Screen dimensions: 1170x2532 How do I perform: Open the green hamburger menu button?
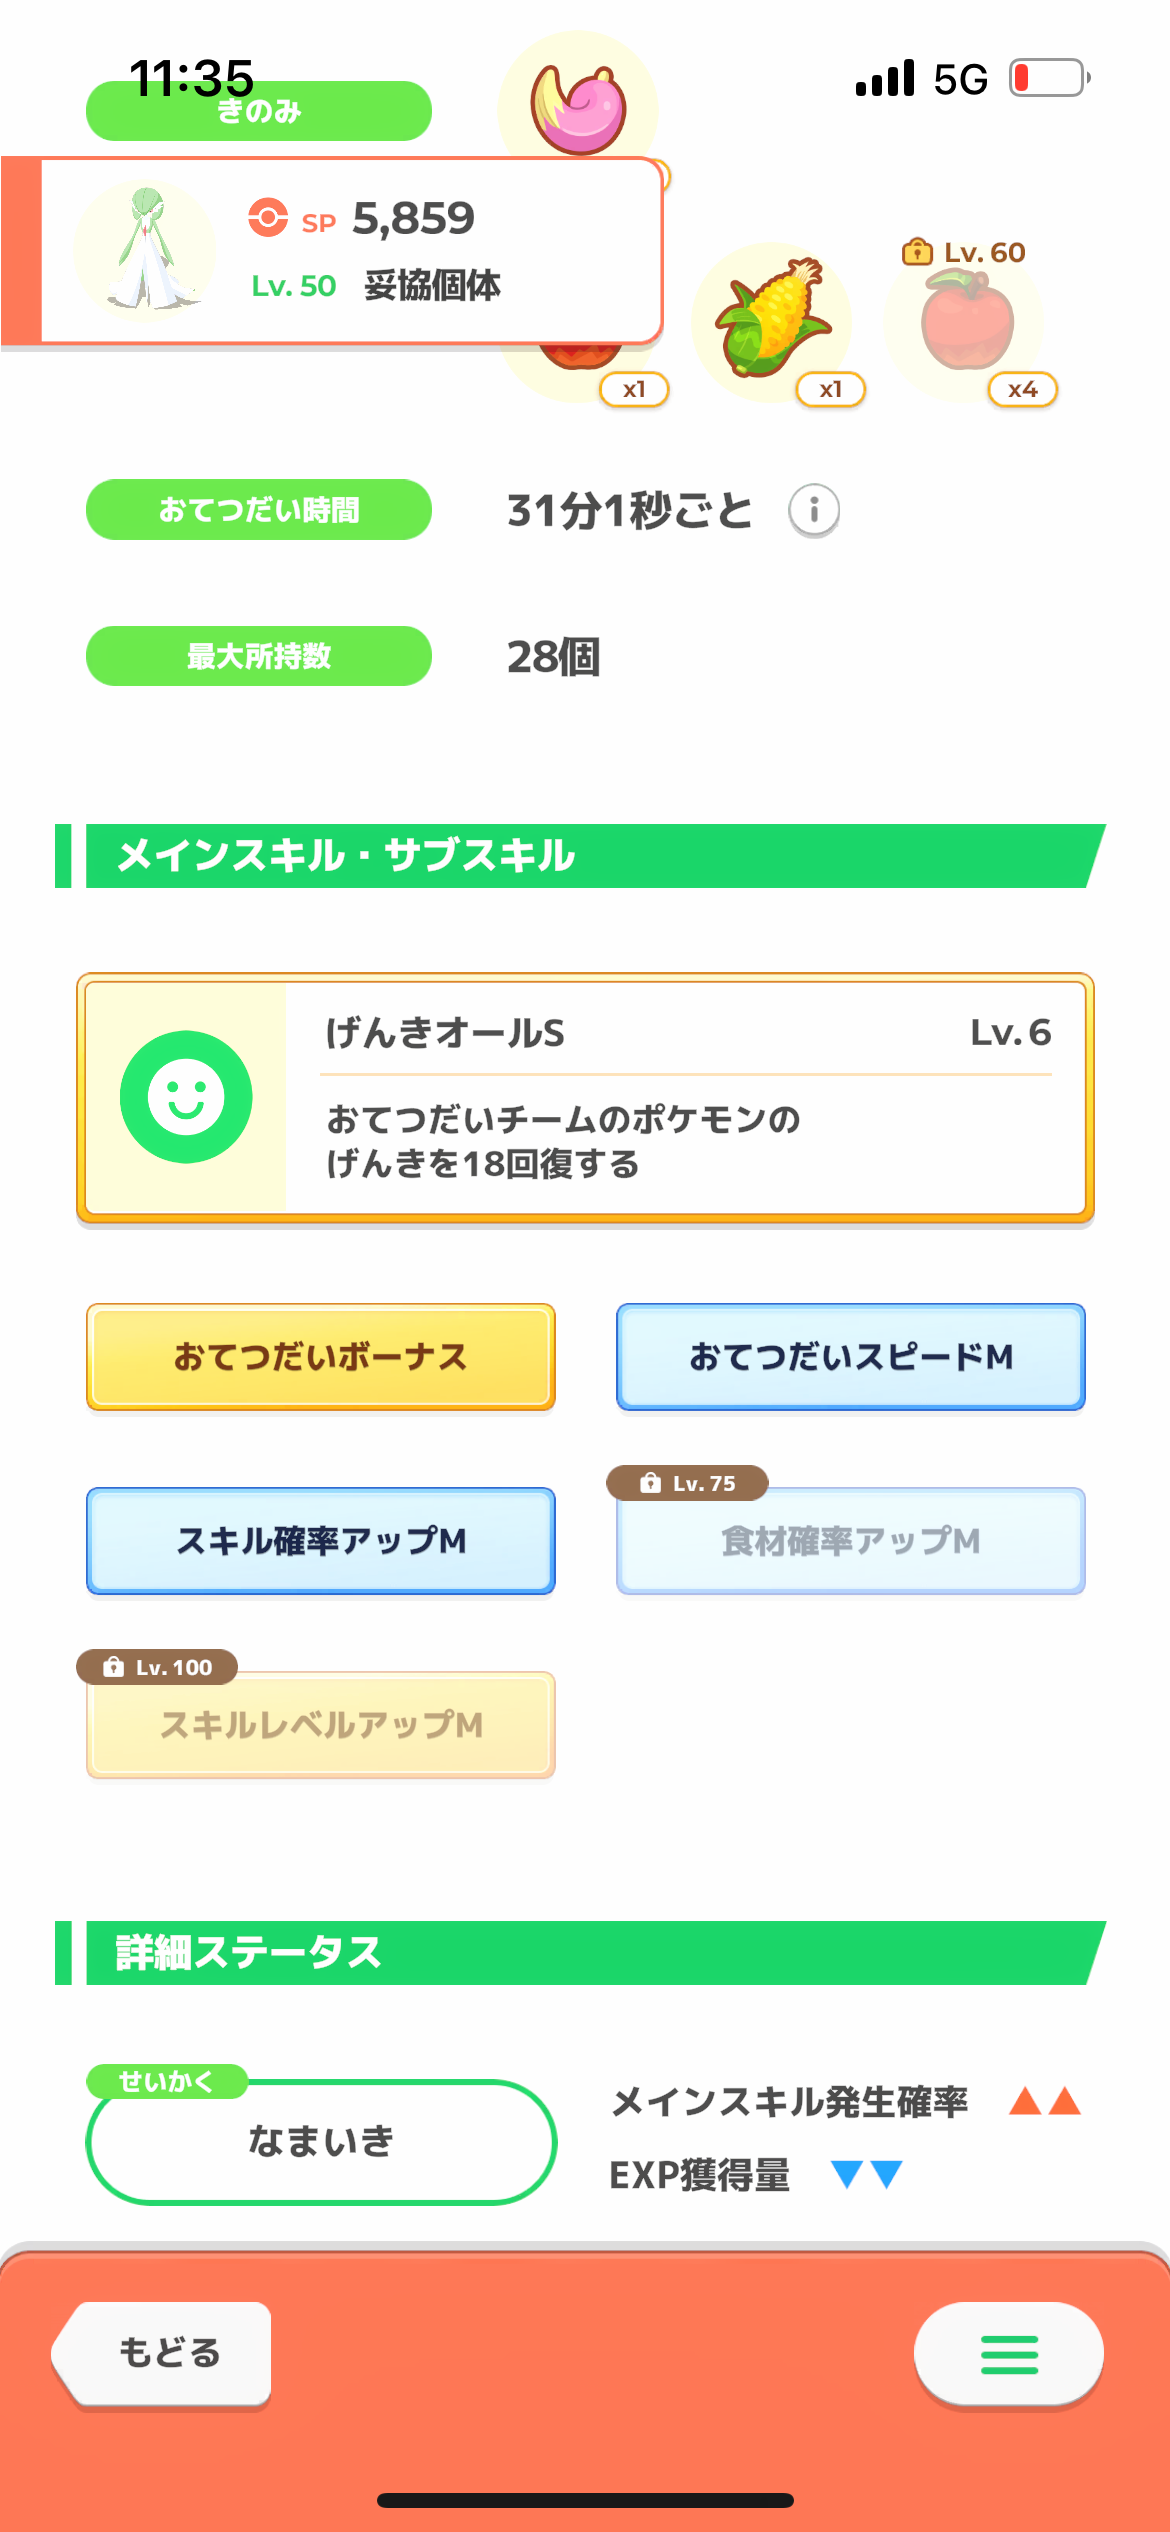click(x=1009, y=2354)
